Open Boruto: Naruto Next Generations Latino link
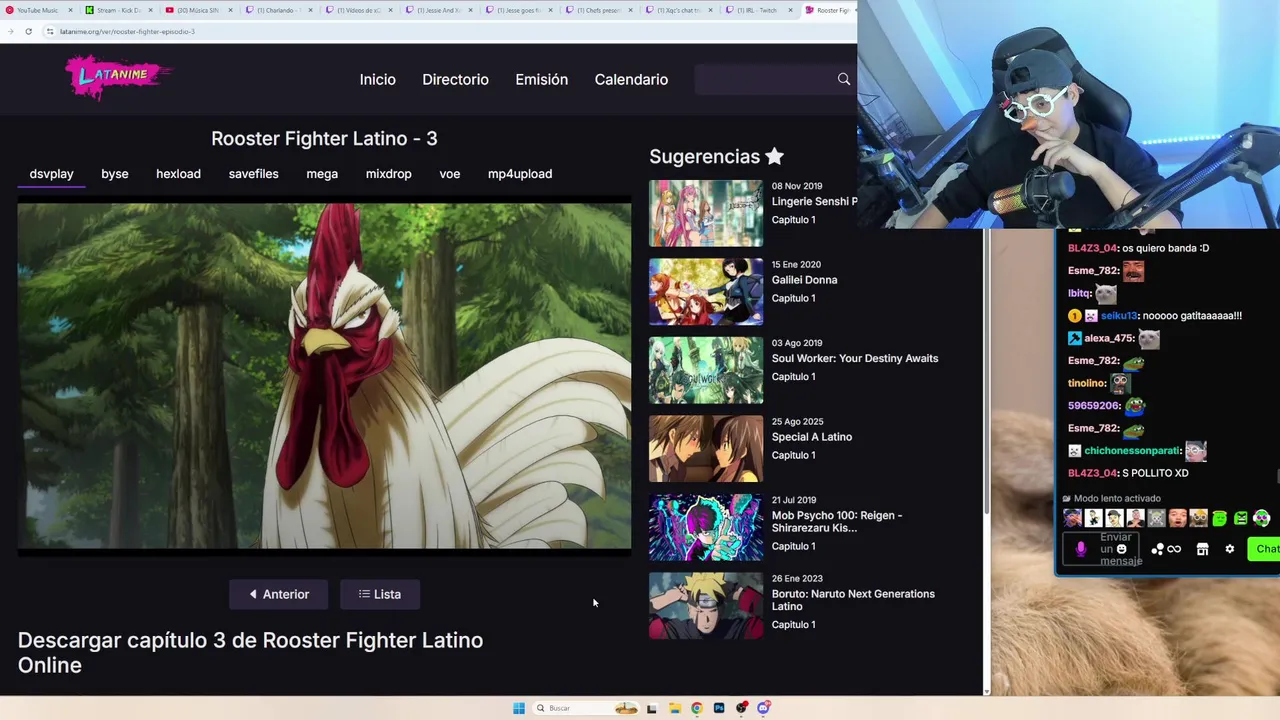The width and height of the screenshot is (1280, 720). click(853, 600)
